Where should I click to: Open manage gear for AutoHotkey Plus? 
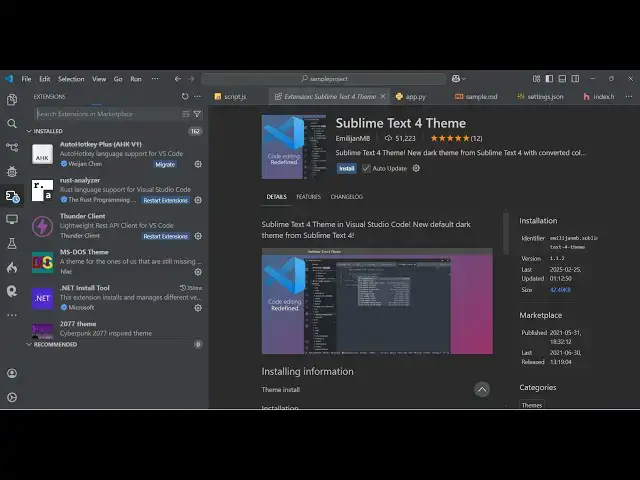click(x=198, y=164)
